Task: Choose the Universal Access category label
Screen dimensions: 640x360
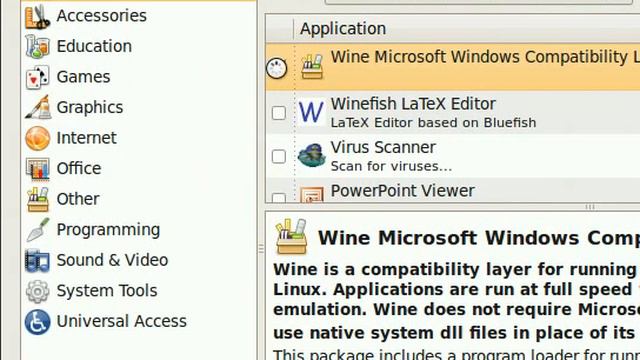Action: click(x=122, y=322)
